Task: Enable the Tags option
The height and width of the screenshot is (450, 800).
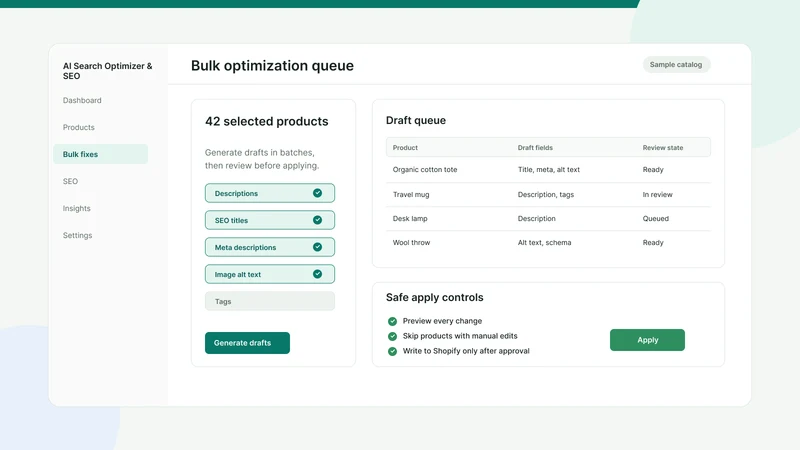Action: click(x=270, y=302)
